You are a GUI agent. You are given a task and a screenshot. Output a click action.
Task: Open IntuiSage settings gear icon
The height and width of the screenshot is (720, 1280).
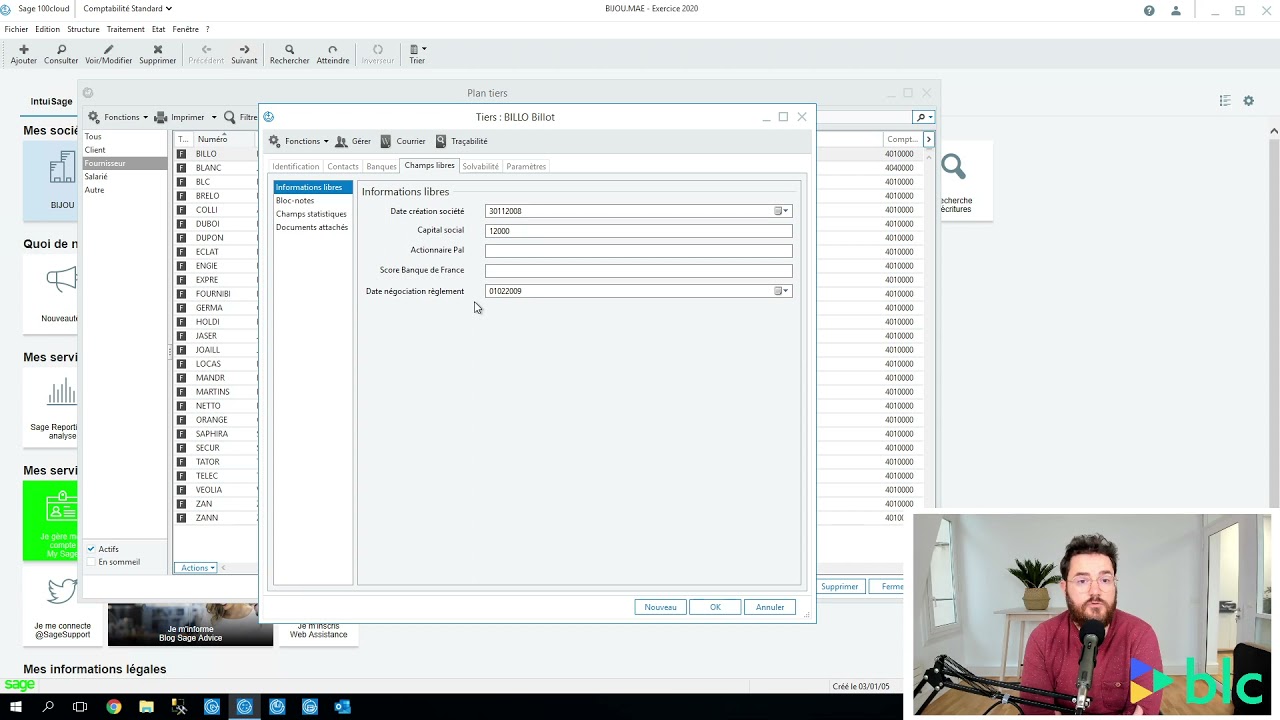point(1248,100)
